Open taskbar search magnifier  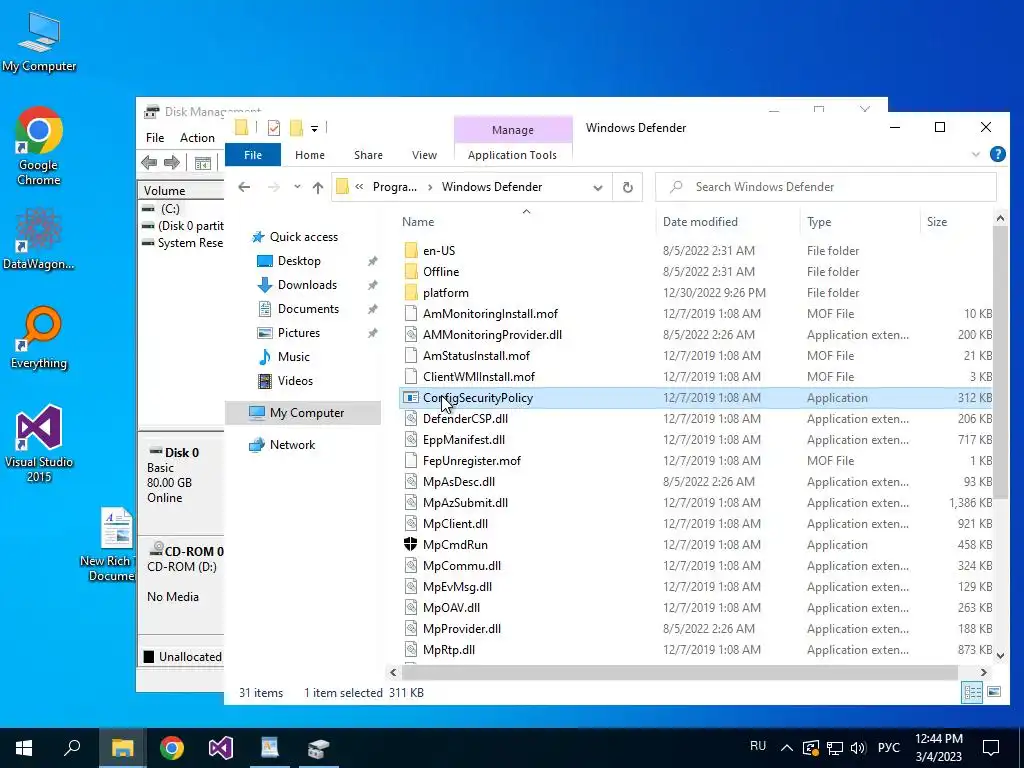[72, 747]
